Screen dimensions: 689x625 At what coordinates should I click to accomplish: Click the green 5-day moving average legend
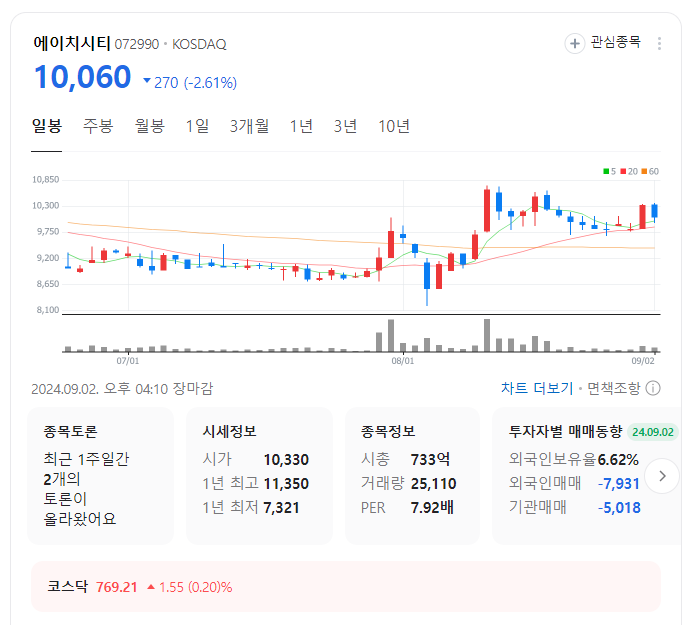coord(609,171)
